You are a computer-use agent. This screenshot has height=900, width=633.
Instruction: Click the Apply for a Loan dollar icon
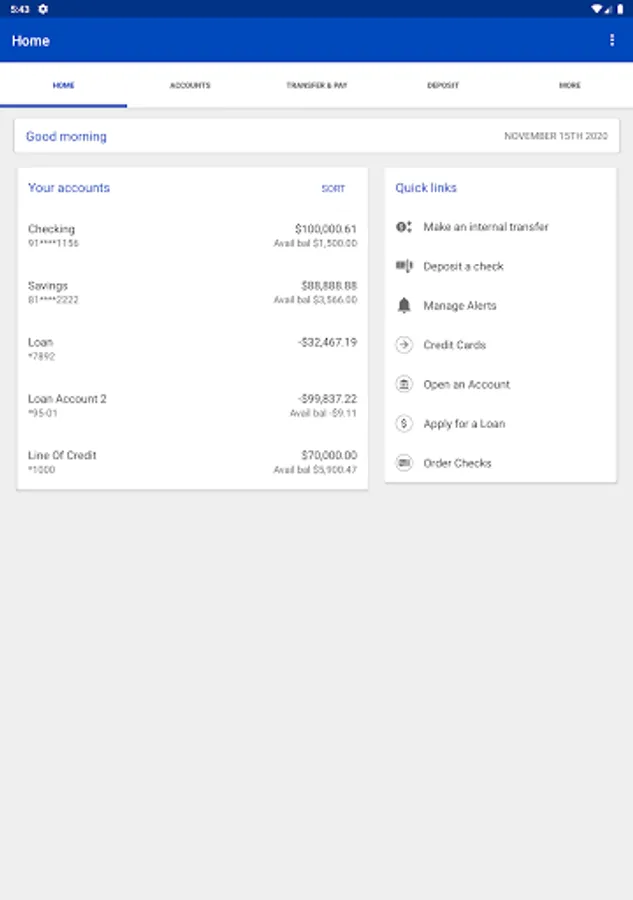click(x=404, y=424)
